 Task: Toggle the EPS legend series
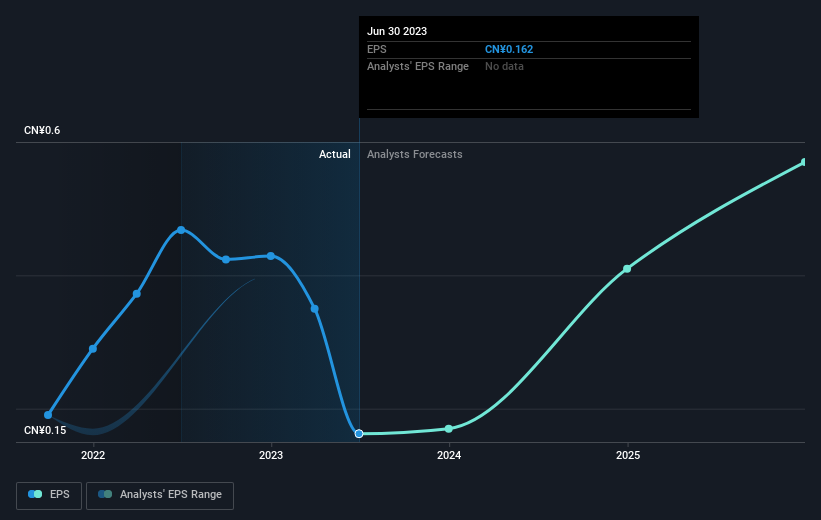coord(49,495)
